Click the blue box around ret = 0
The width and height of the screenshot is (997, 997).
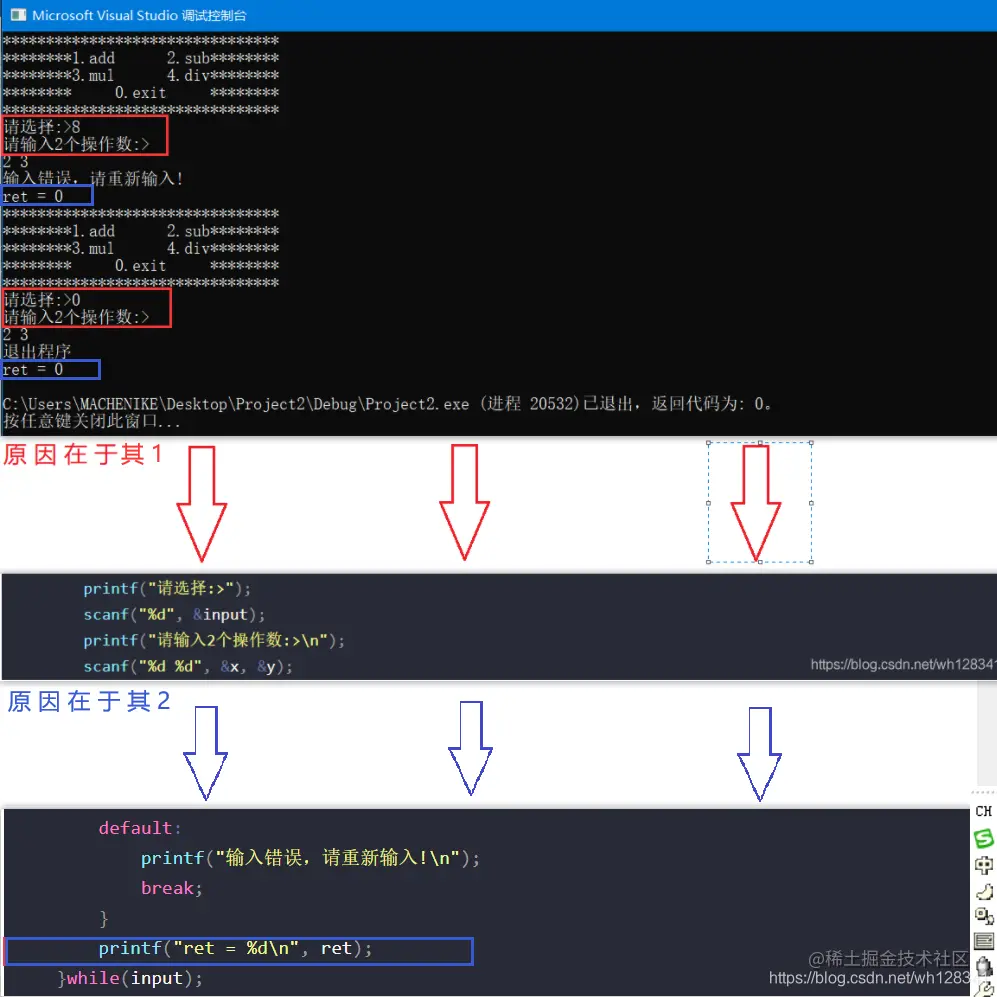point(47,194)
